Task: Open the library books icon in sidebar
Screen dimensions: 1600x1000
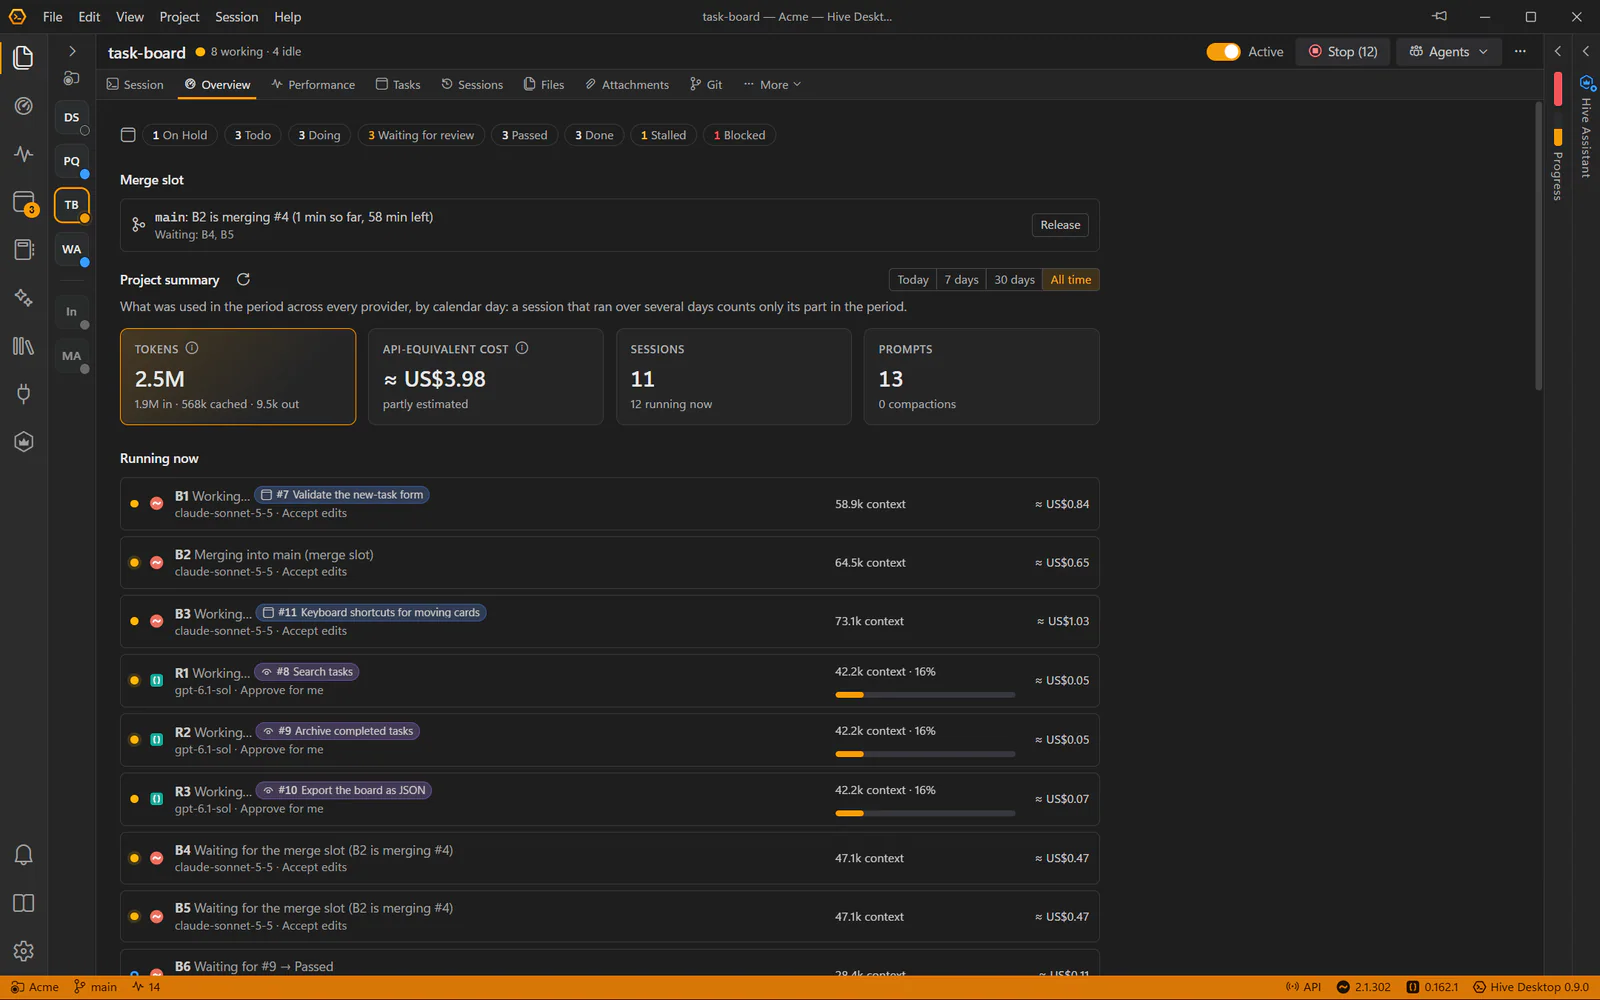Action: coord(24,346)
